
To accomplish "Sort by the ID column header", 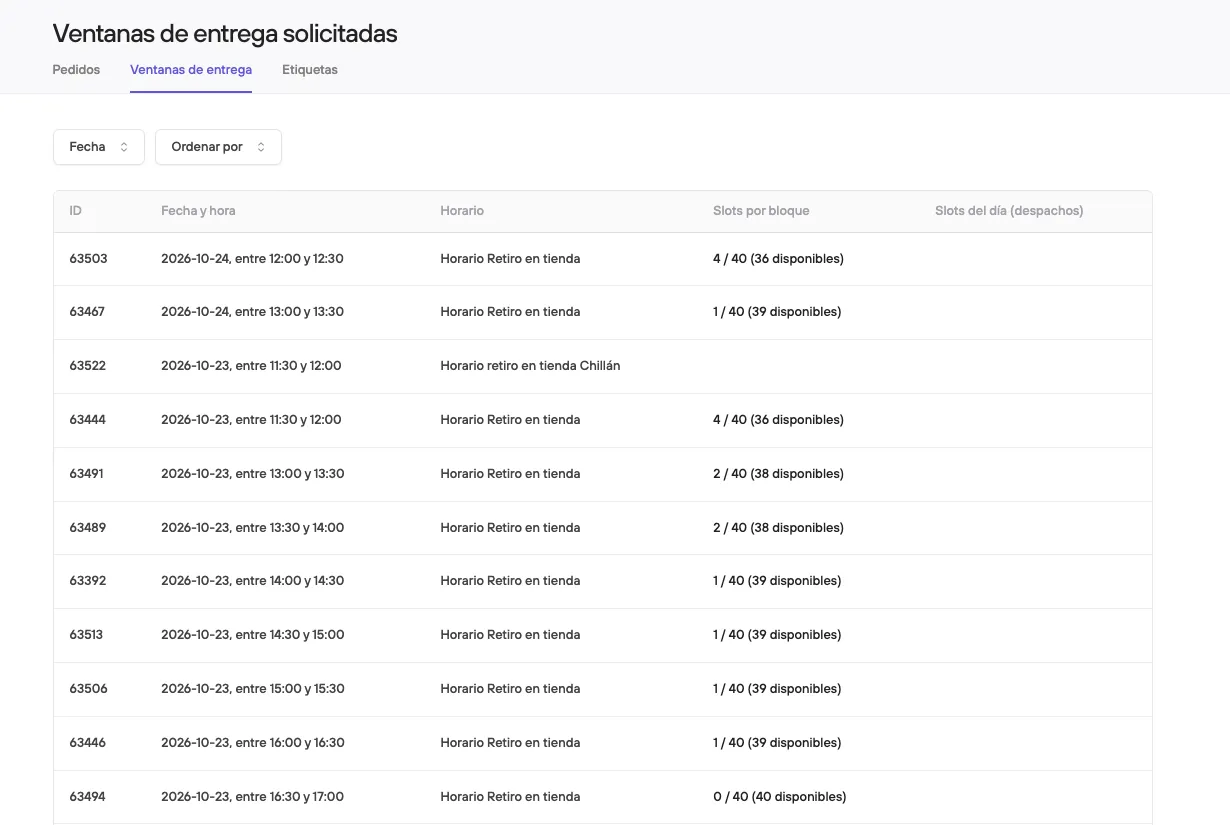I will pos(76,211).
